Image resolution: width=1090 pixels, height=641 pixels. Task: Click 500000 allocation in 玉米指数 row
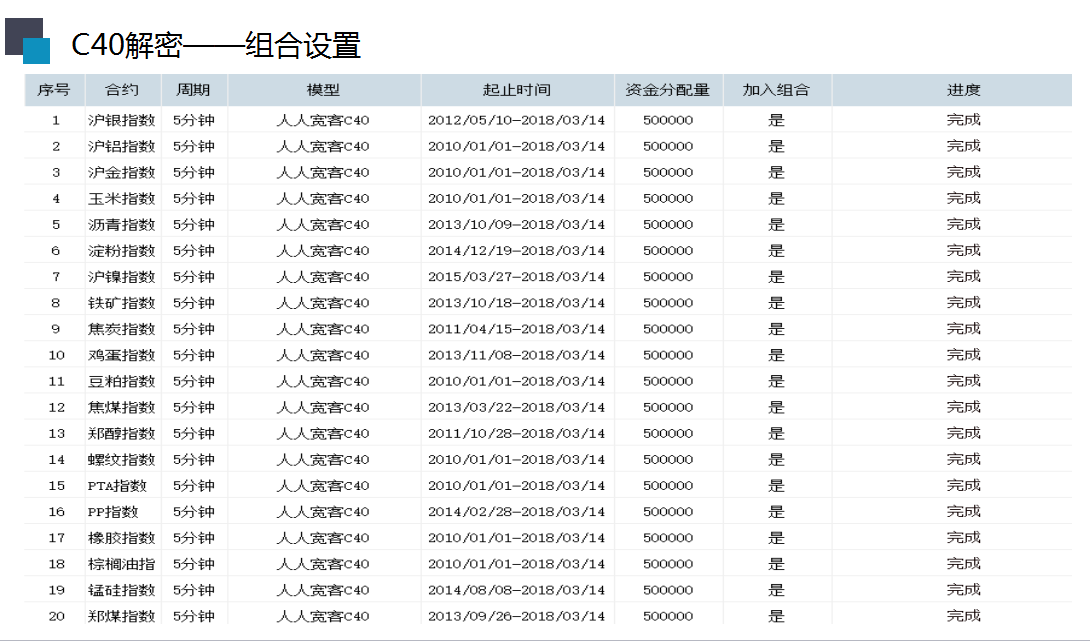click(668, 199)
